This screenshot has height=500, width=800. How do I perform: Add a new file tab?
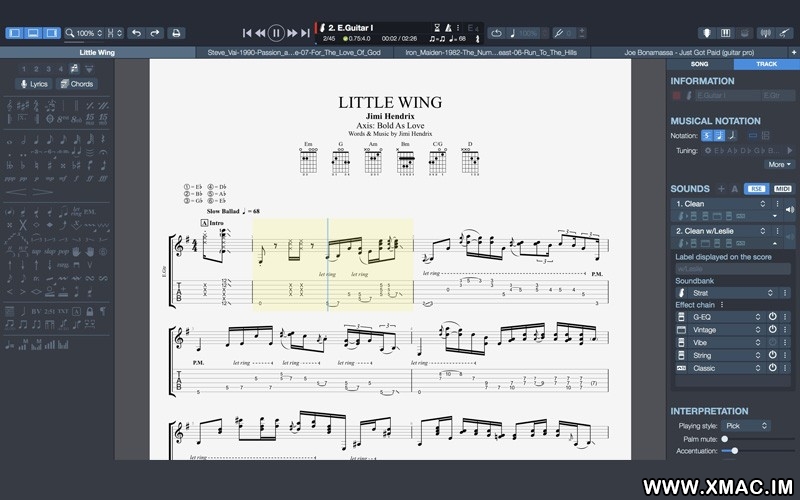point(794,52)
